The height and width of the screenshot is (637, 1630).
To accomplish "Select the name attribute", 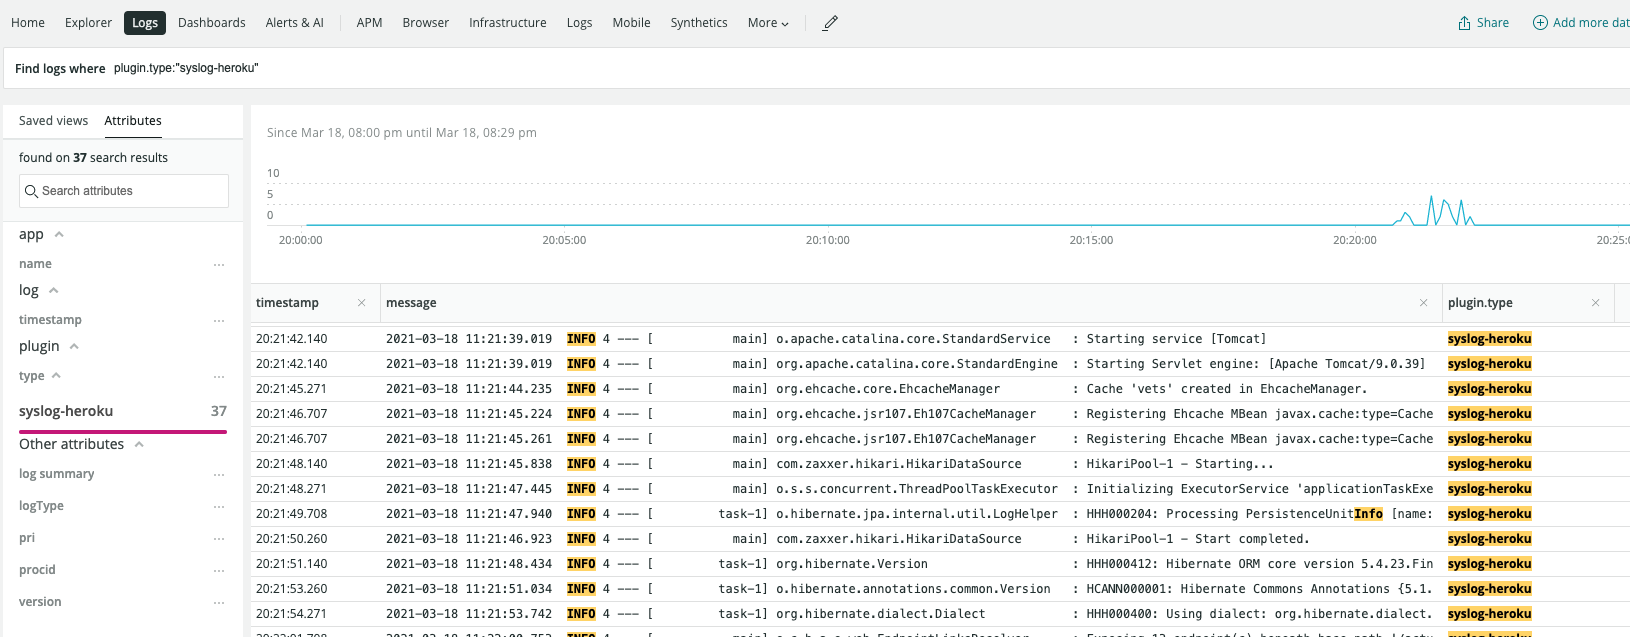I will coord(35,264).
